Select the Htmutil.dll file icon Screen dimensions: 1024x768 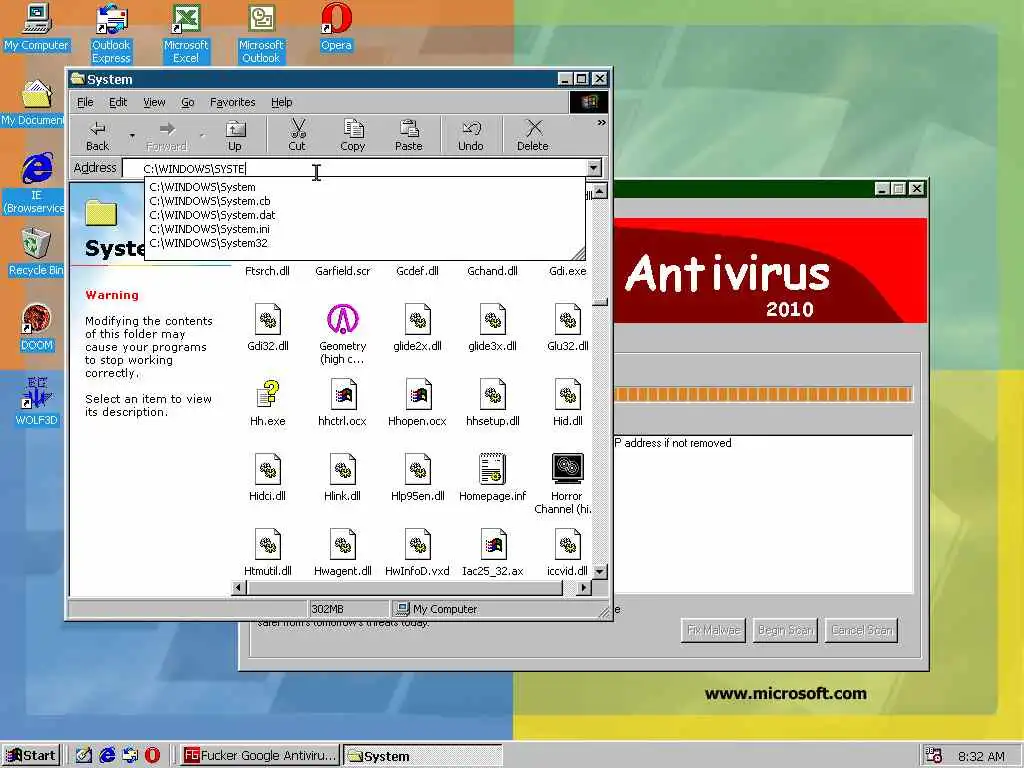coord(268,545)
